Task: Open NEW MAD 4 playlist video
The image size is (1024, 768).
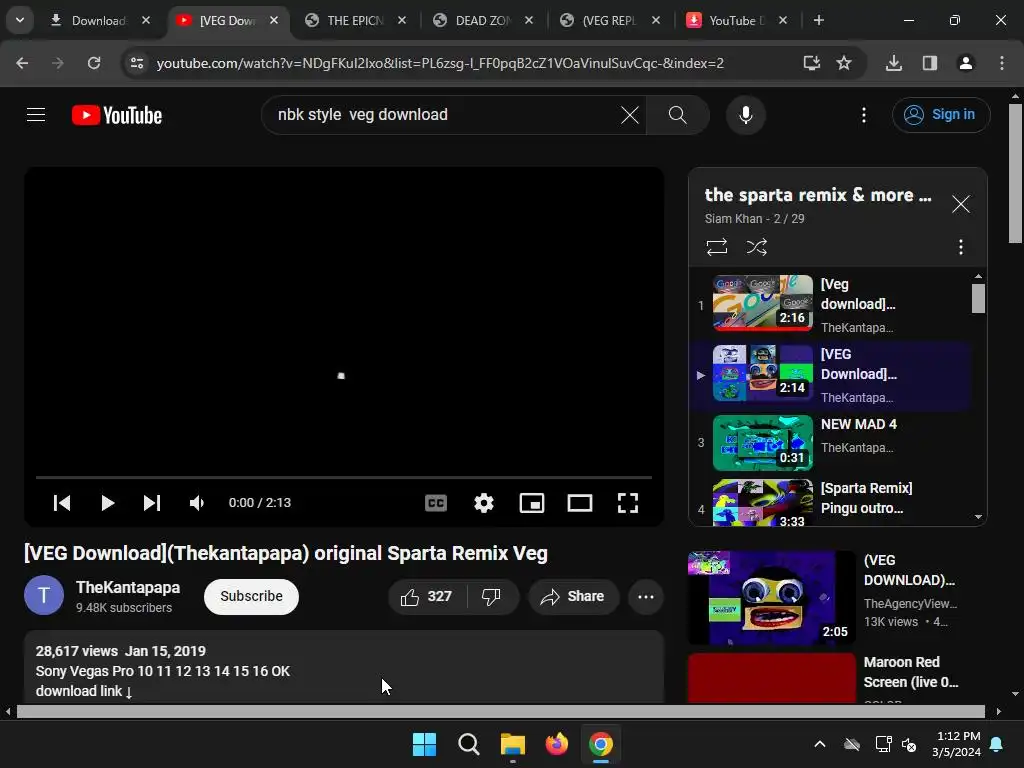Action: (x=830, y=443)
